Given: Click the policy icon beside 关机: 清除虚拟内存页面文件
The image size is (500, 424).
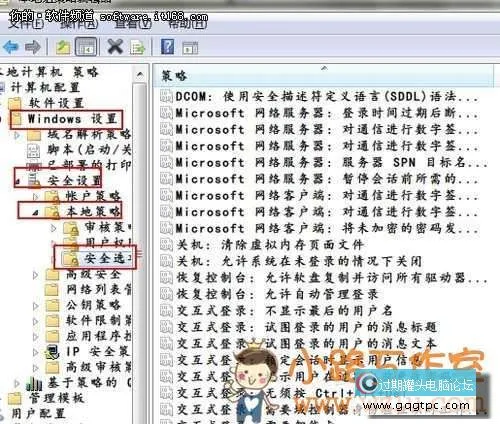Looking at the screenshot, I should (166, 244).
